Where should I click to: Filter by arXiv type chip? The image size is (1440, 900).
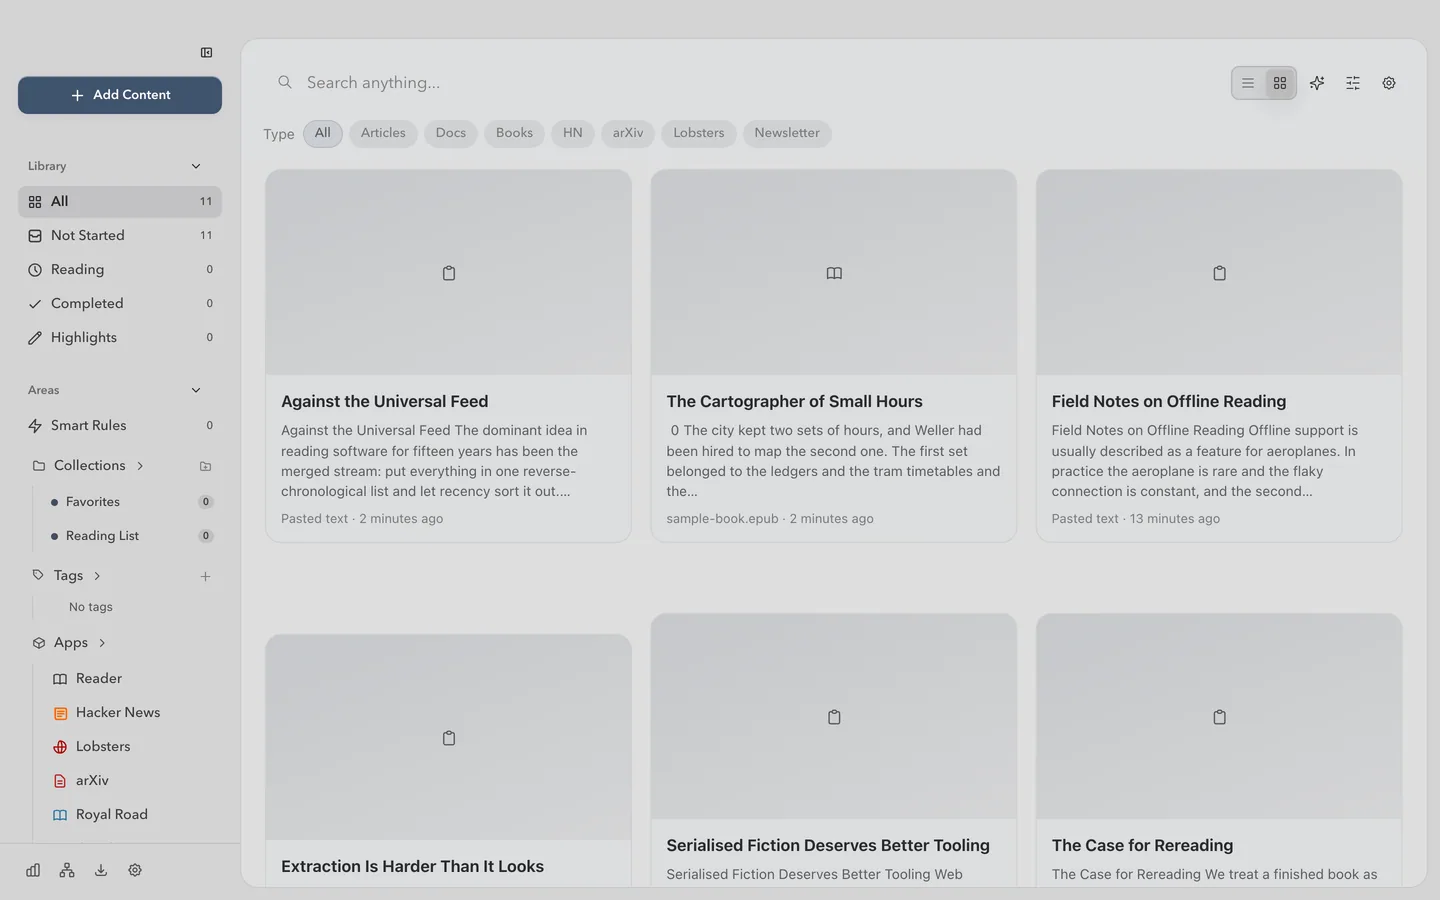click(628, 133)
